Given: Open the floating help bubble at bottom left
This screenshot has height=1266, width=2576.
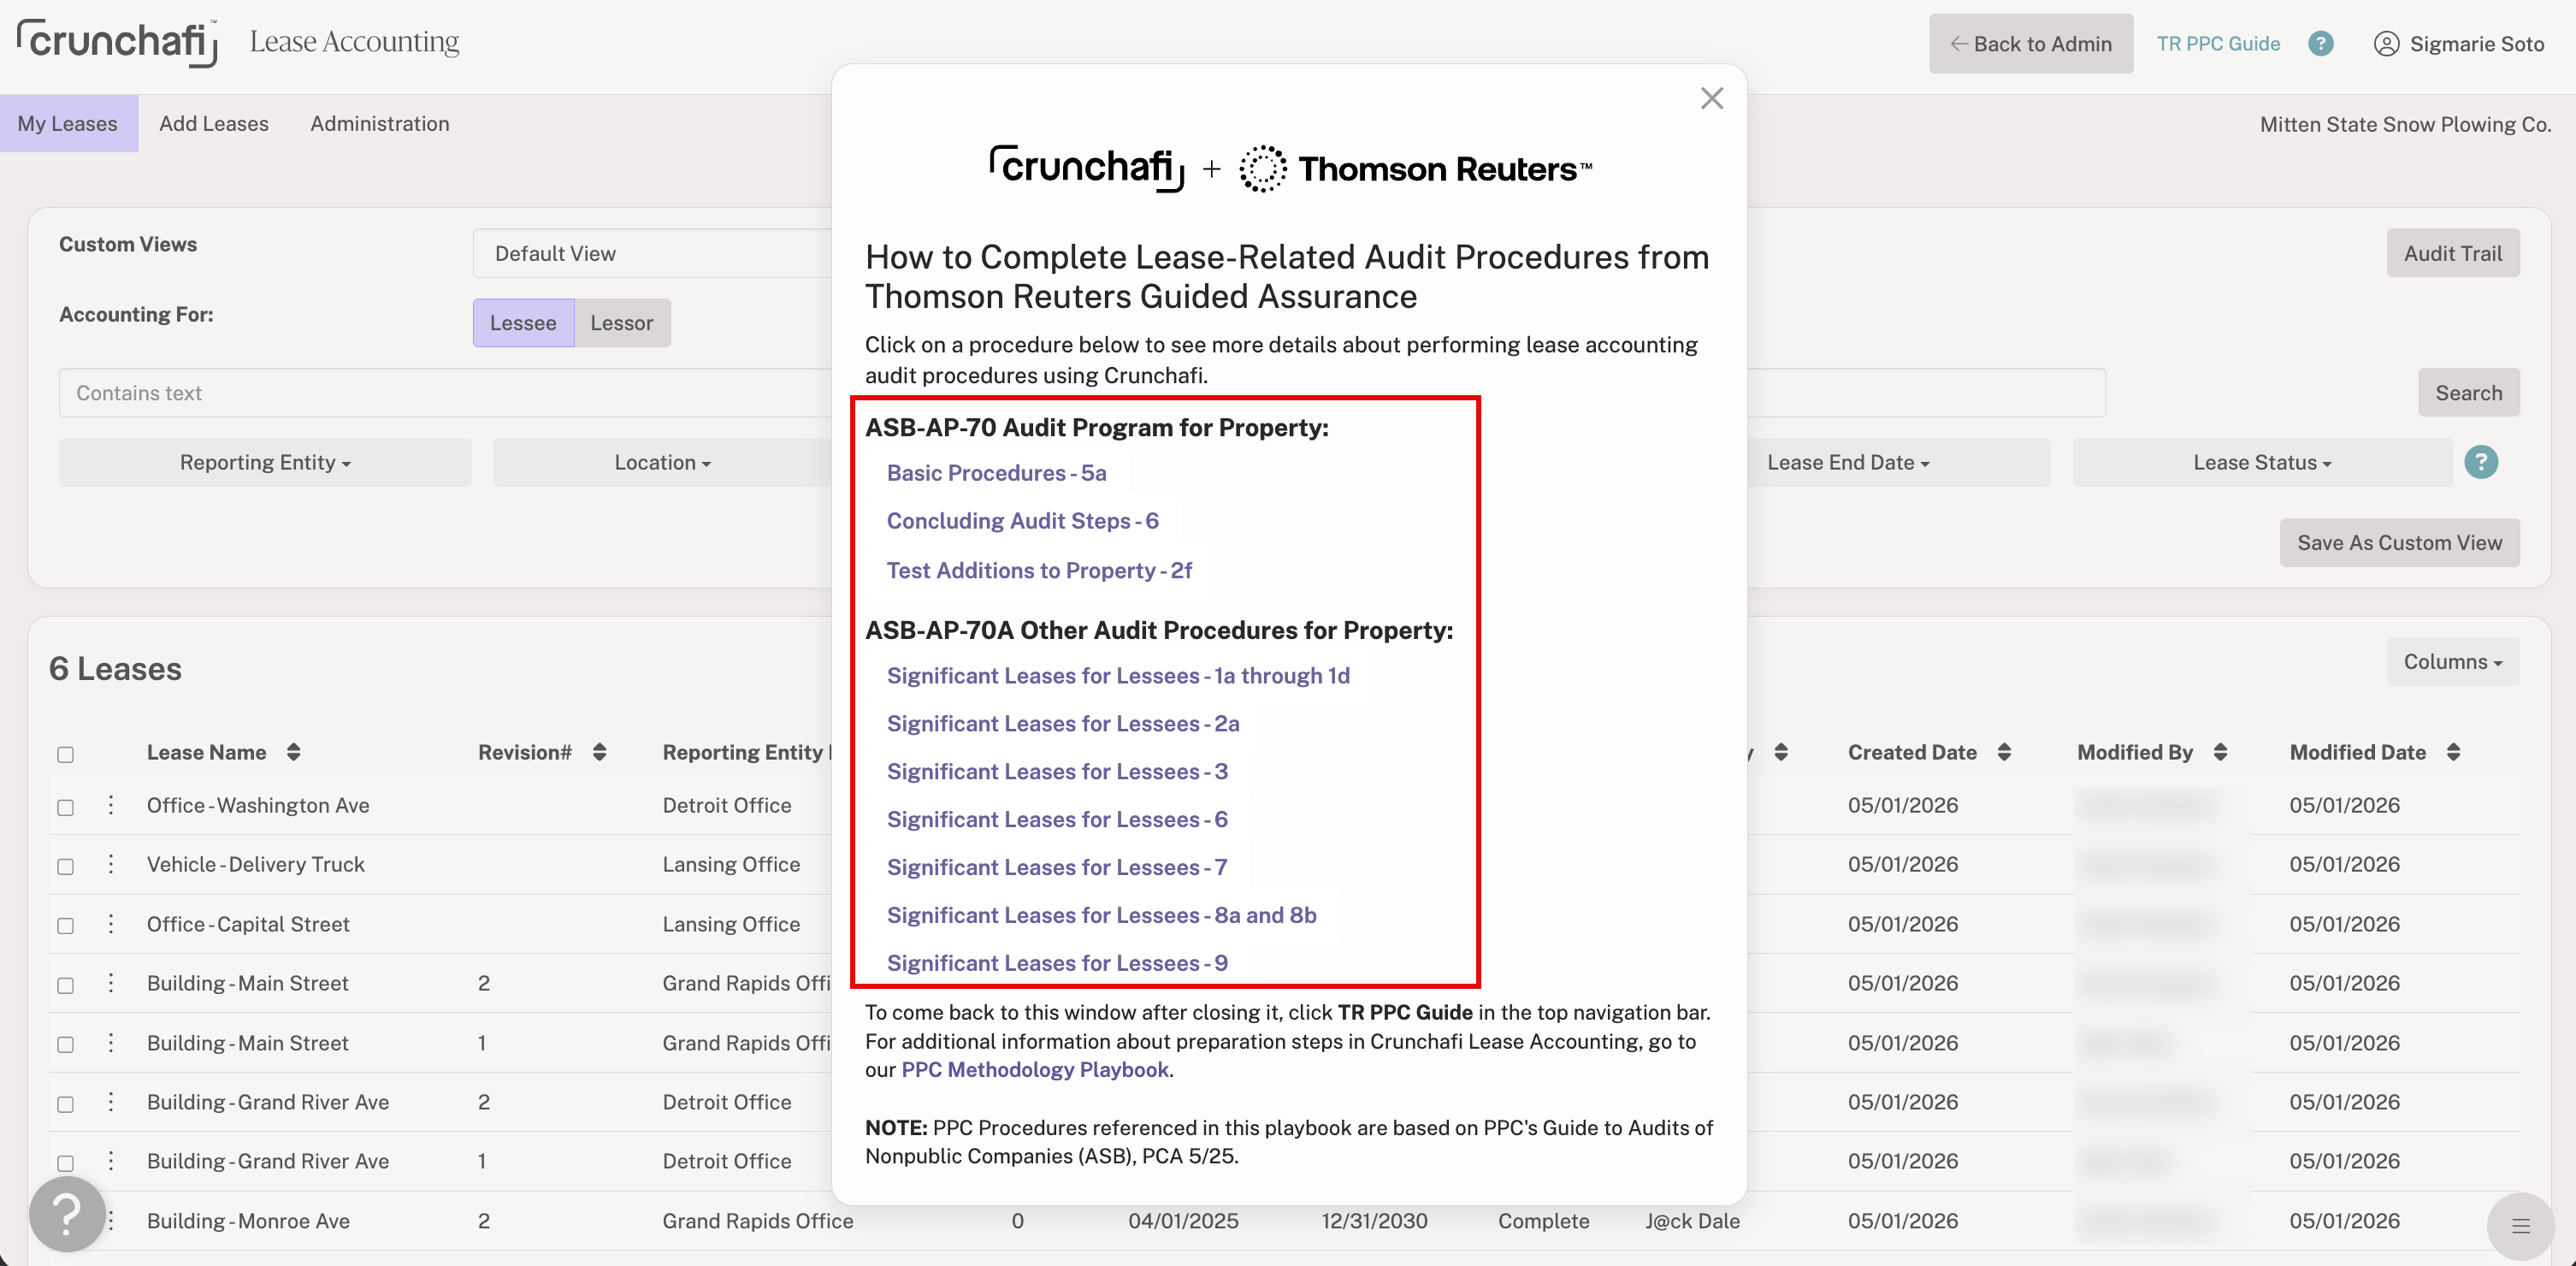Looking at the screenshot, I should (67, 1214).
